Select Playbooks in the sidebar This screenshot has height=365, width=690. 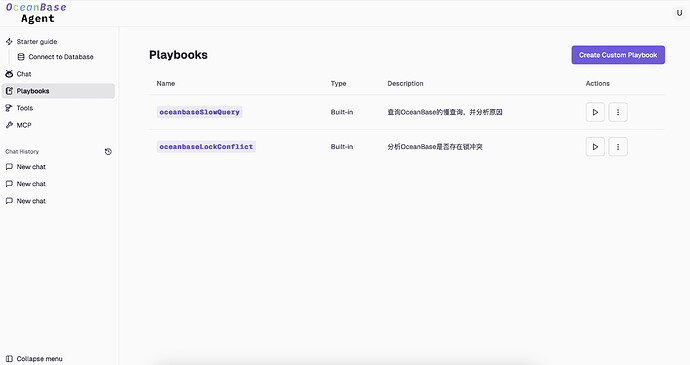click(58, 91)
